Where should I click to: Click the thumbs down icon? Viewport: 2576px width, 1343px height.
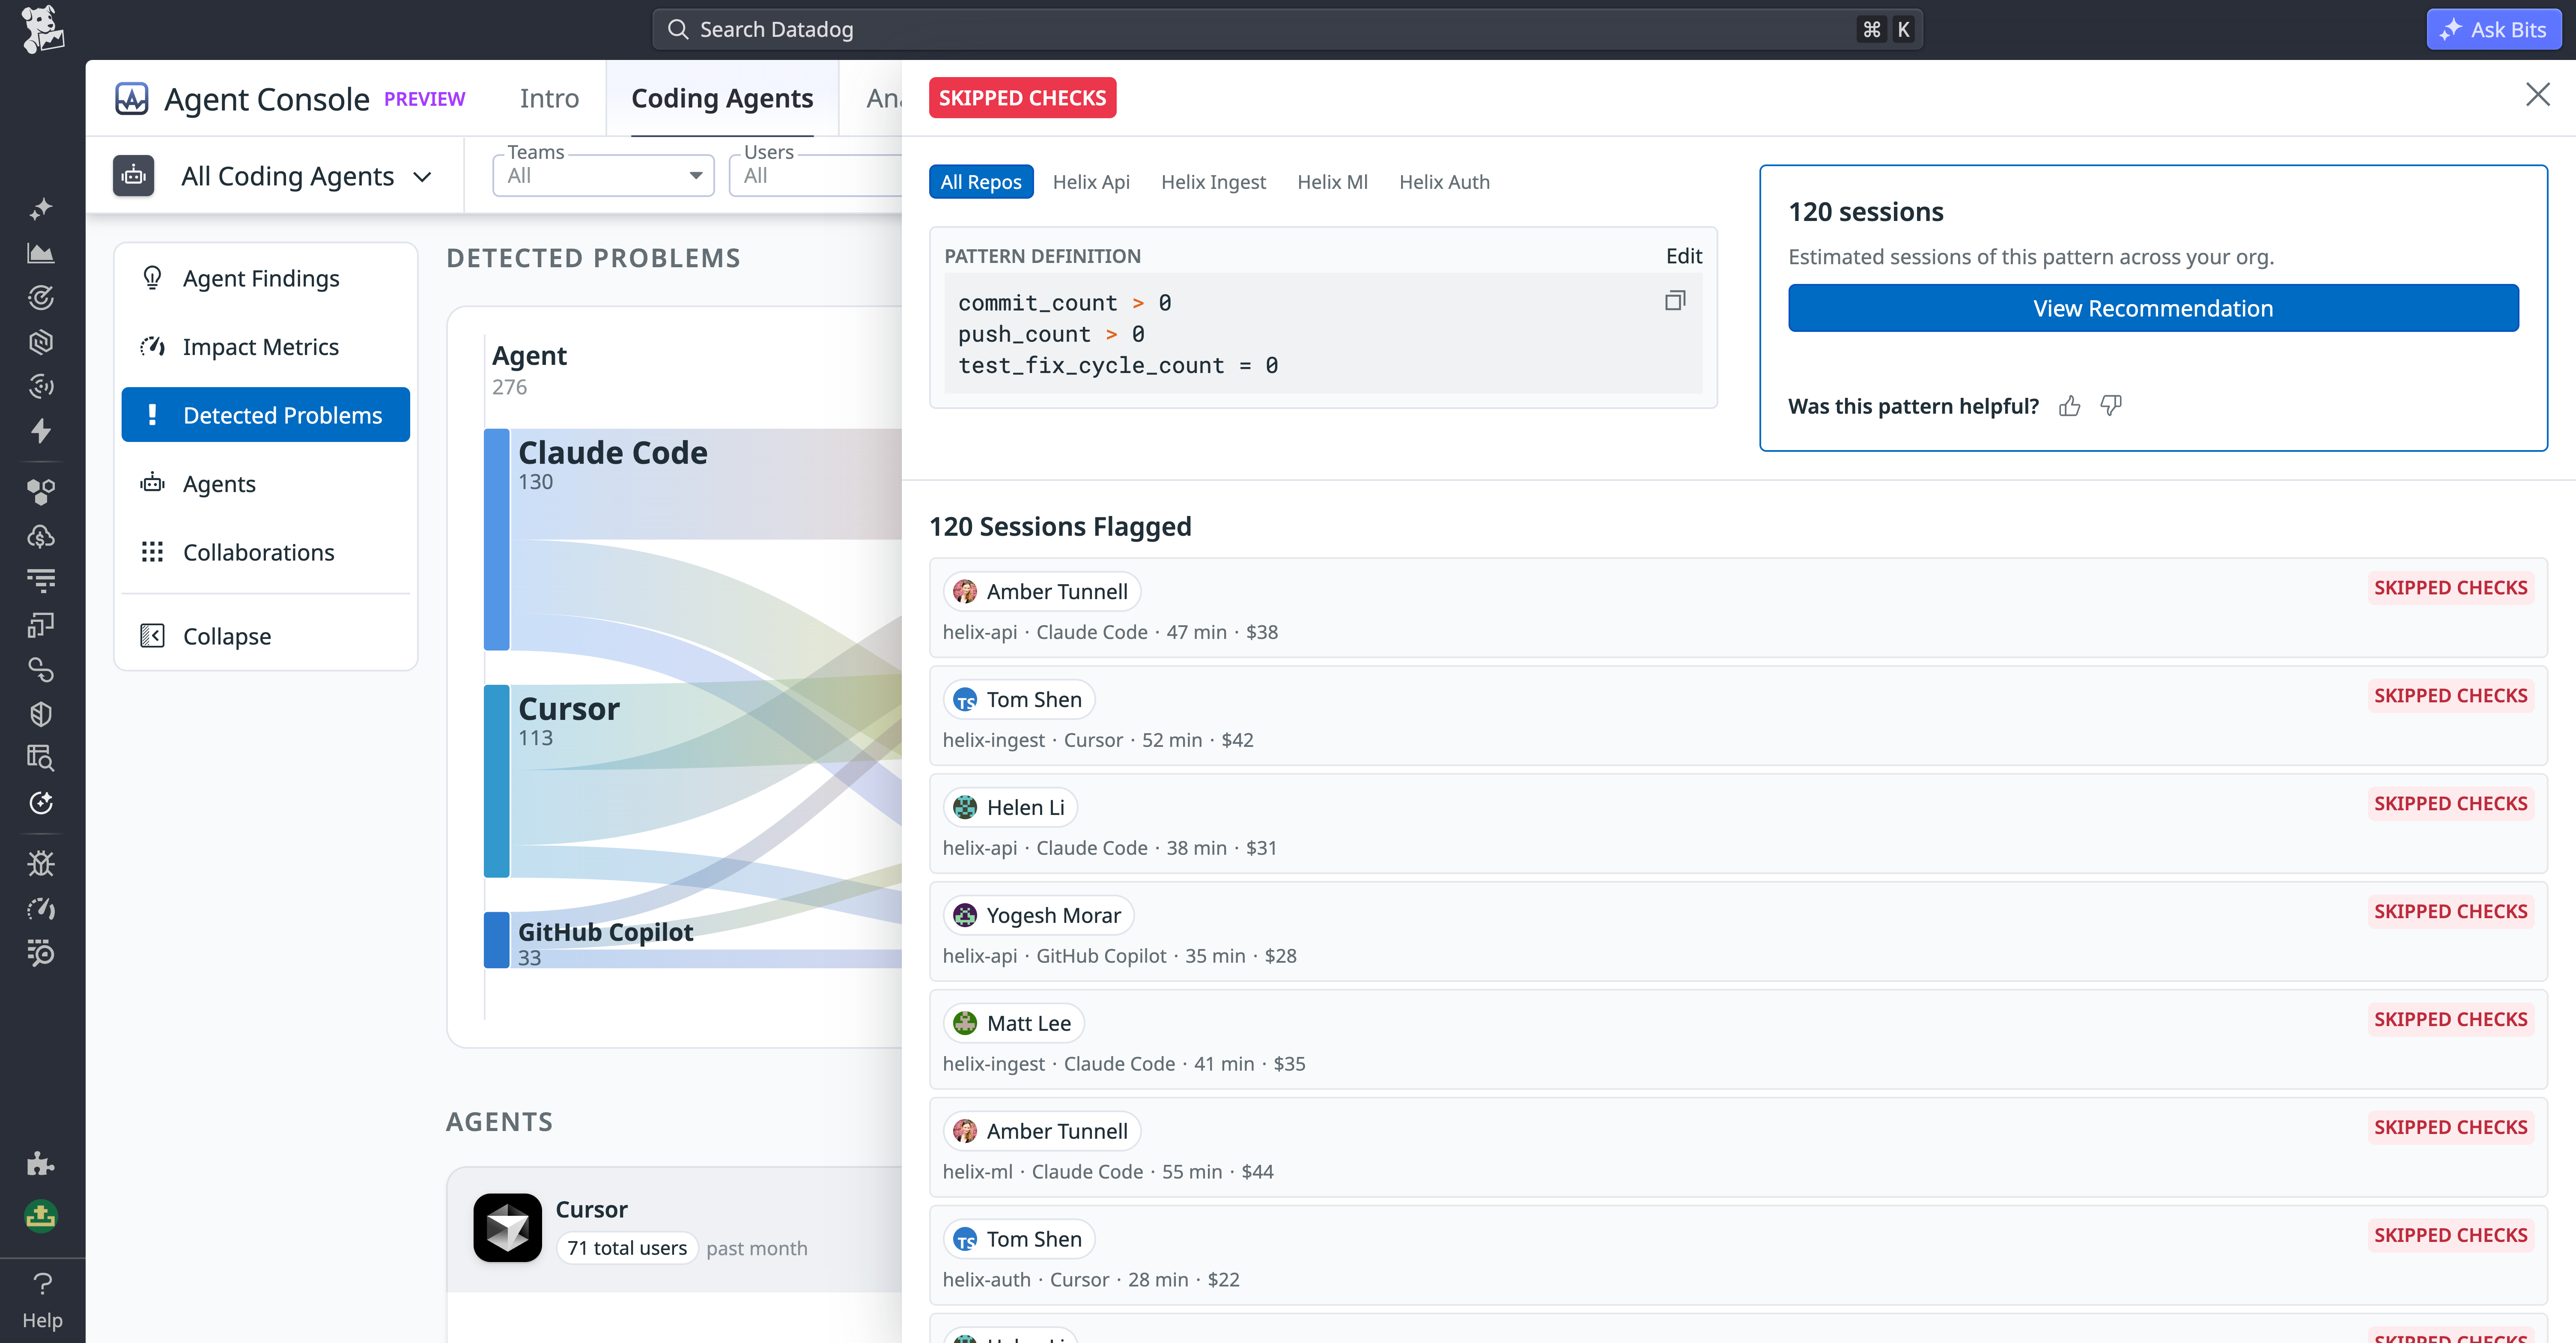(x=2111, y=406)
